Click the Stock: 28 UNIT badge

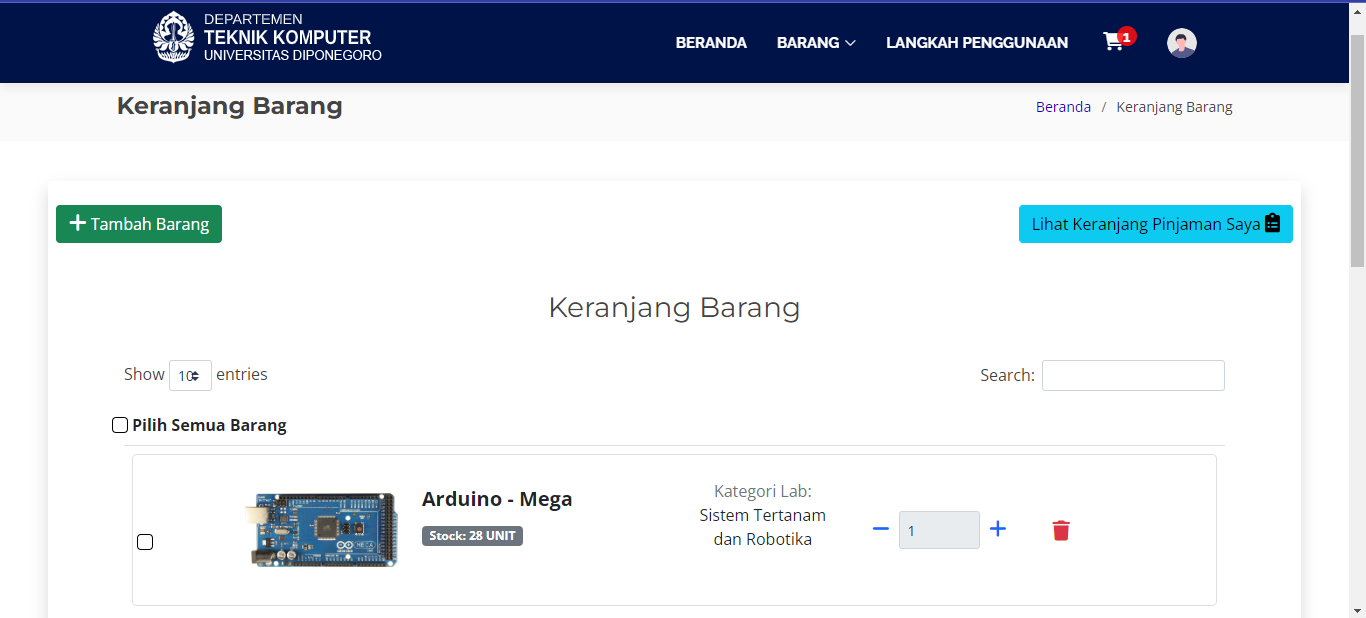coord(472,536)
